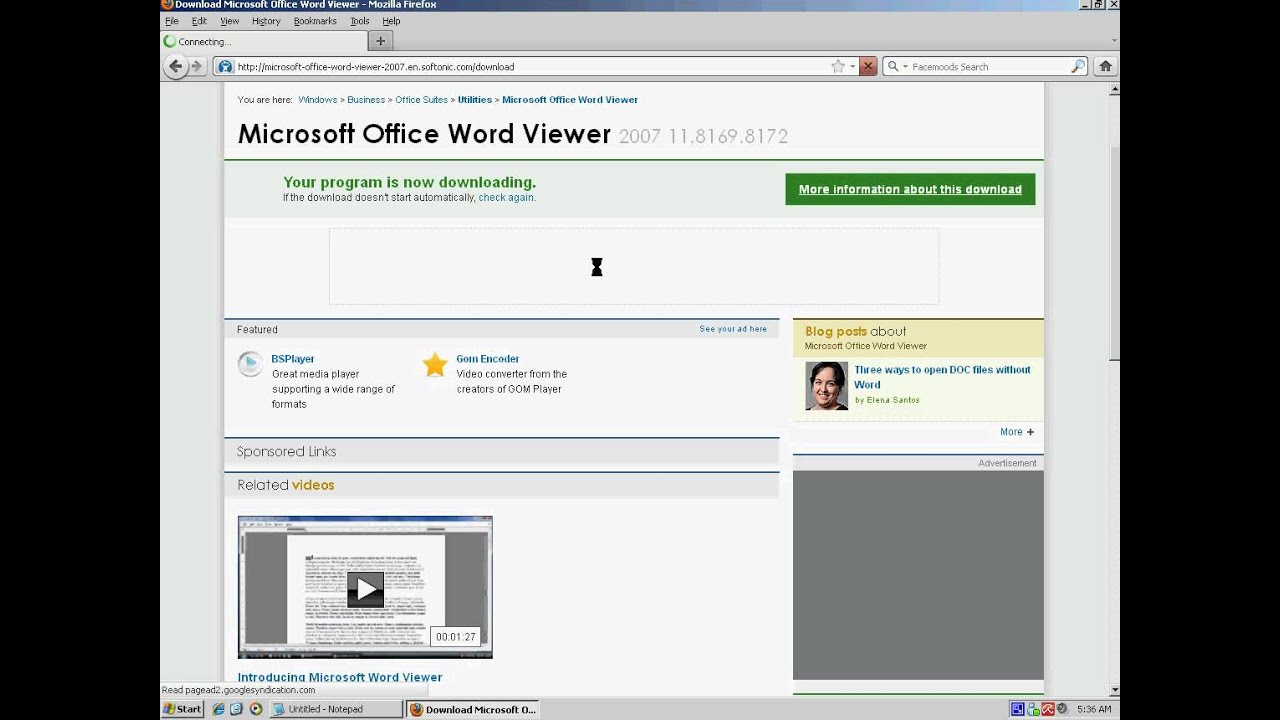Click the taskbar clock 5:36 AM
This screenshot has width=1280, height=720.
[x=1094, y=709]
